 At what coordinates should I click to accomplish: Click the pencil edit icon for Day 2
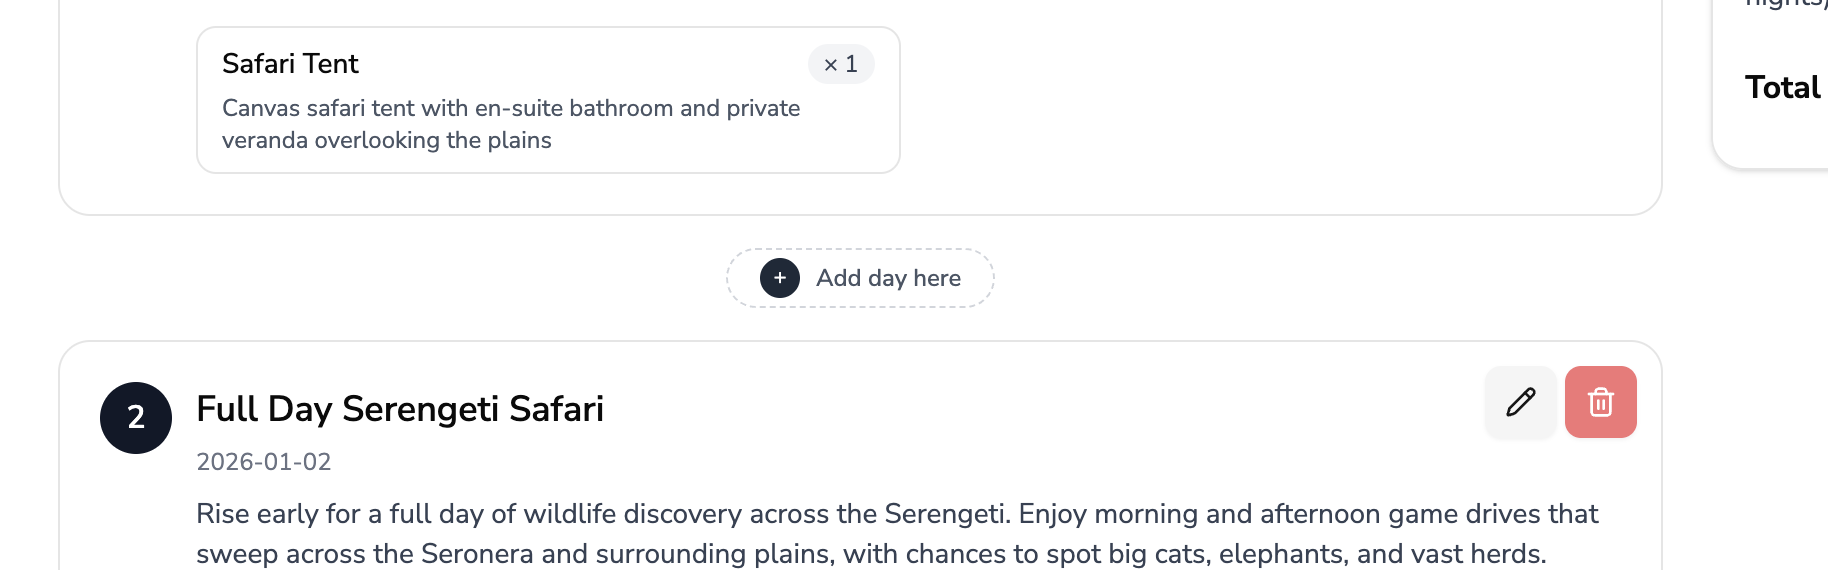tap(1520, 402)
